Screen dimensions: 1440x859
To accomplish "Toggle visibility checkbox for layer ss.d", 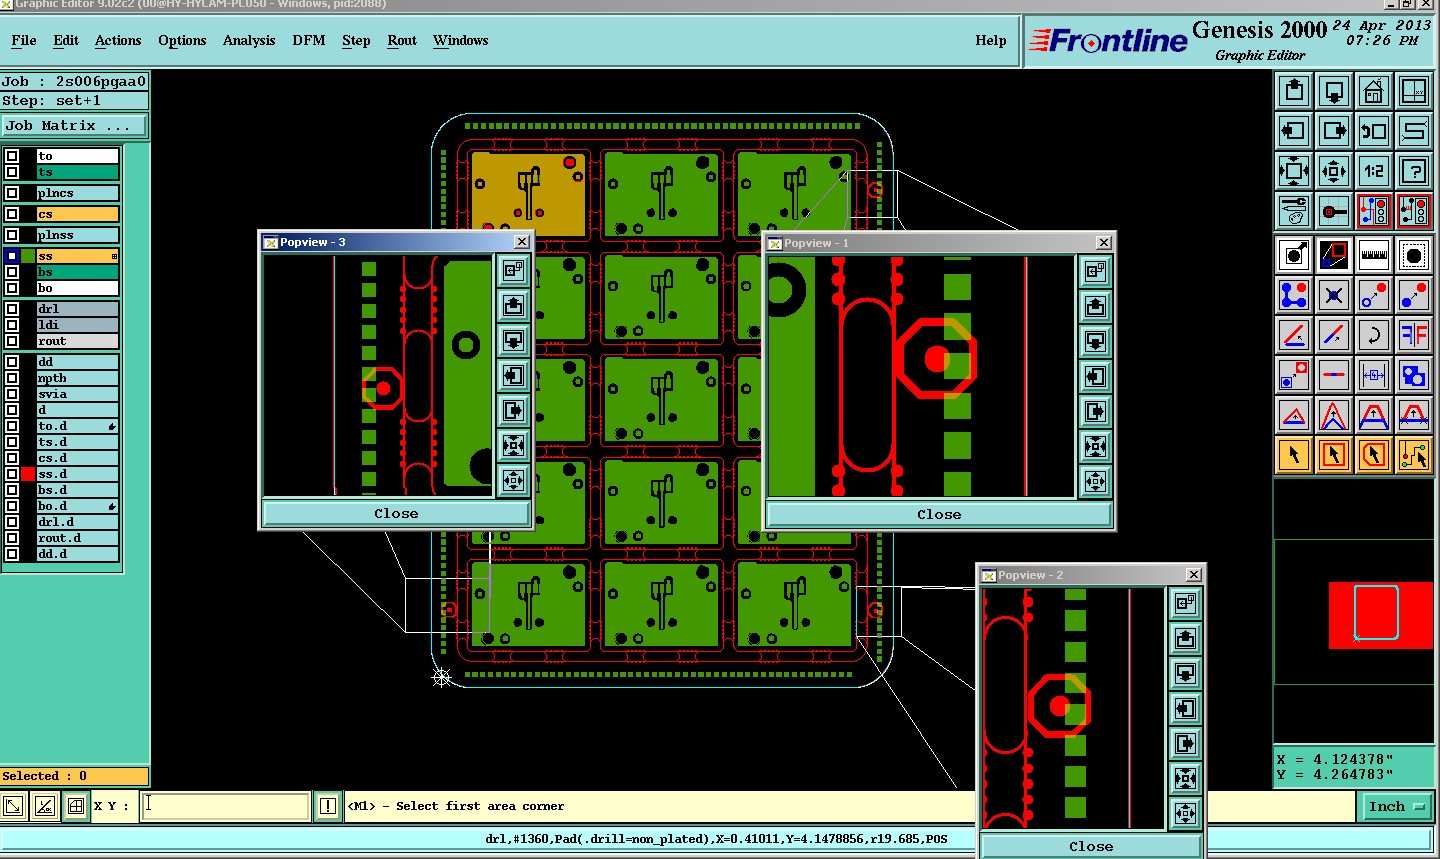I will (x=12, y=474).
